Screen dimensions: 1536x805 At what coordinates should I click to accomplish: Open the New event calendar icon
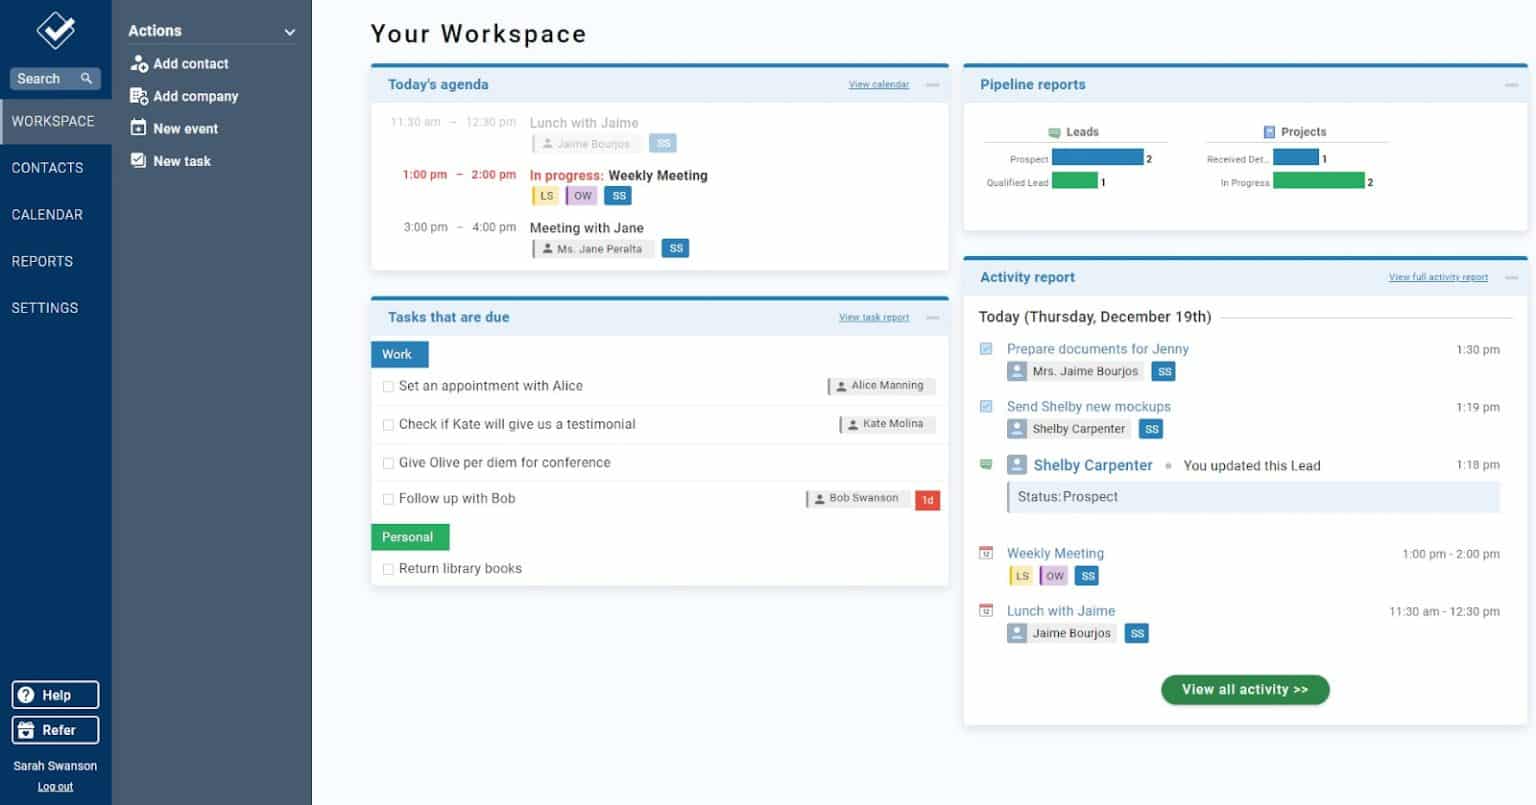pyautogui.click(x=137, y=128)
